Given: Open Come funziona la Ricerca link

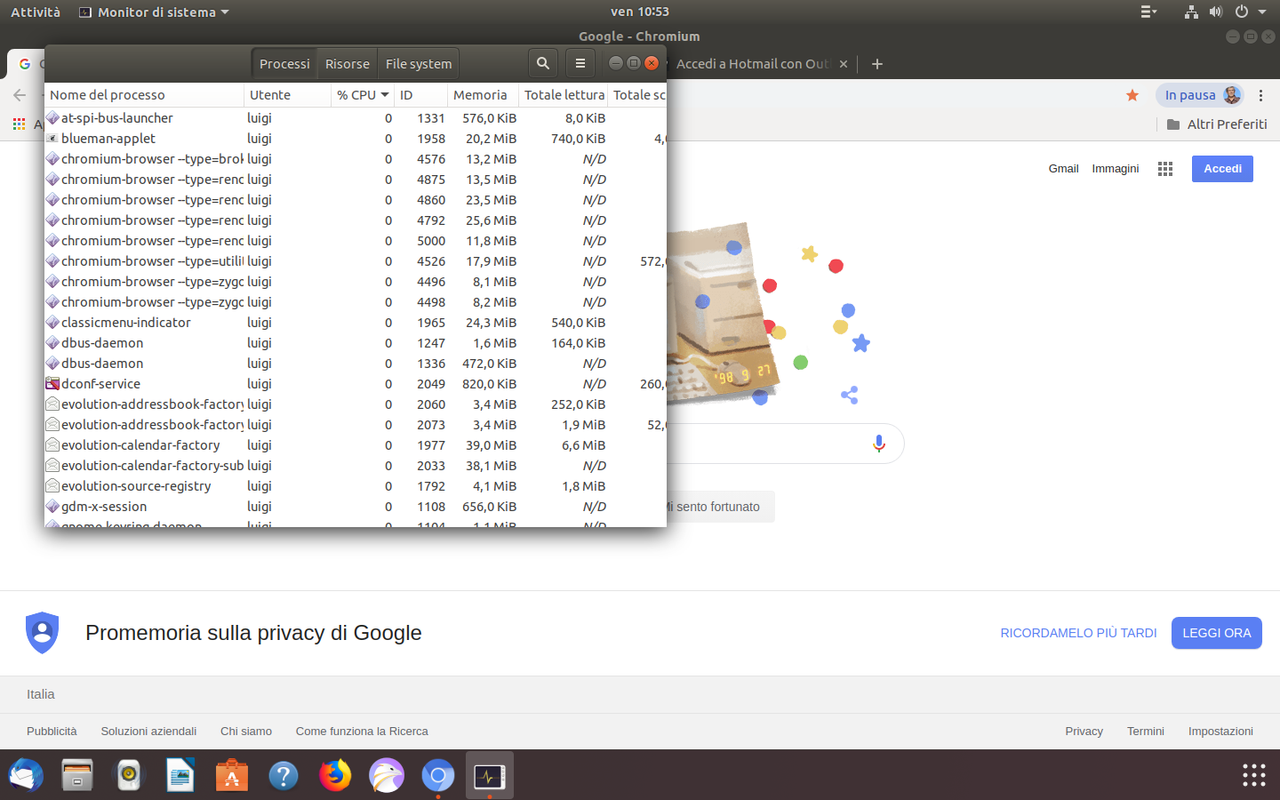Looking at the screenshot, I should click(x=362, y=731).
